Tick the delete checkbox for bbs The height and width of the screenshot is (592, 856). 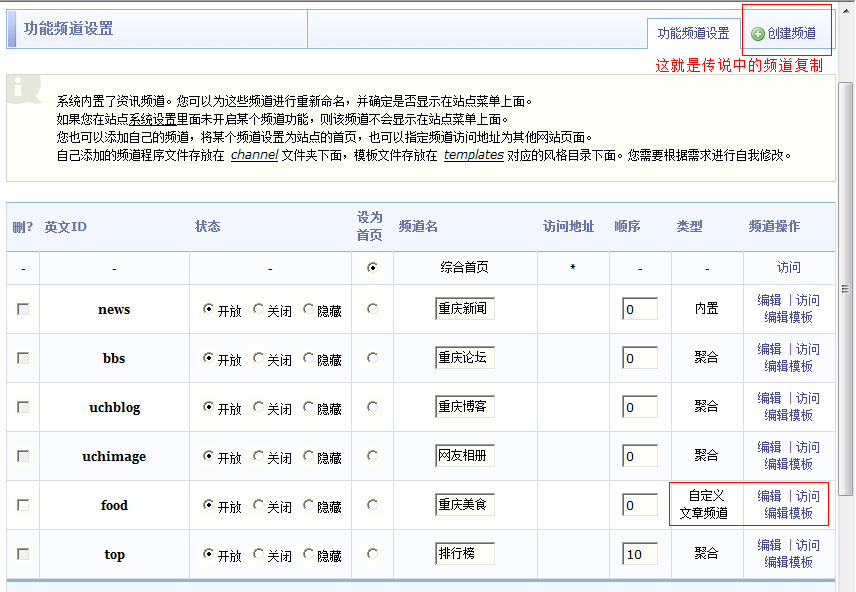pyautogui.click(x=23, y=358)
